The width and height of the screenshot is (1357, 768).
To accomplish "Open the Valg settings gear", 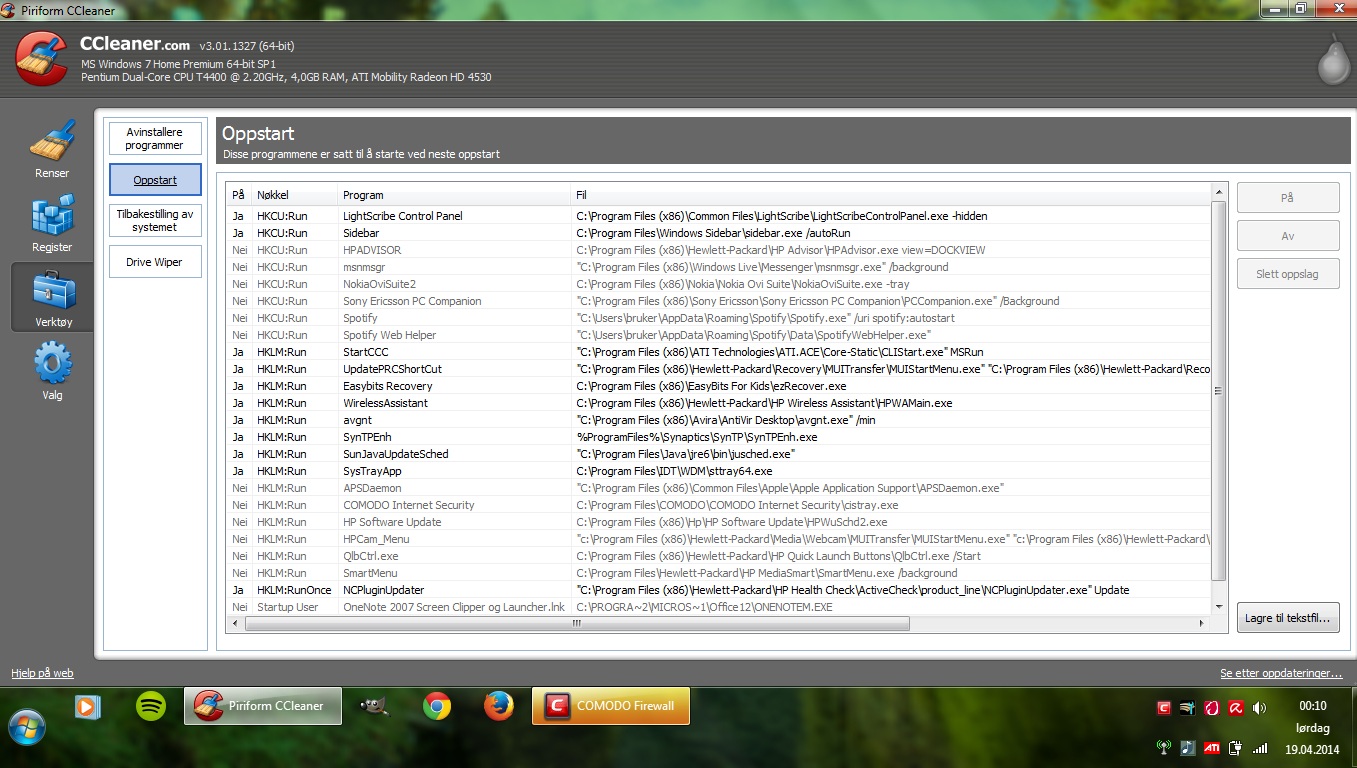I will click(x=52, y=371).
